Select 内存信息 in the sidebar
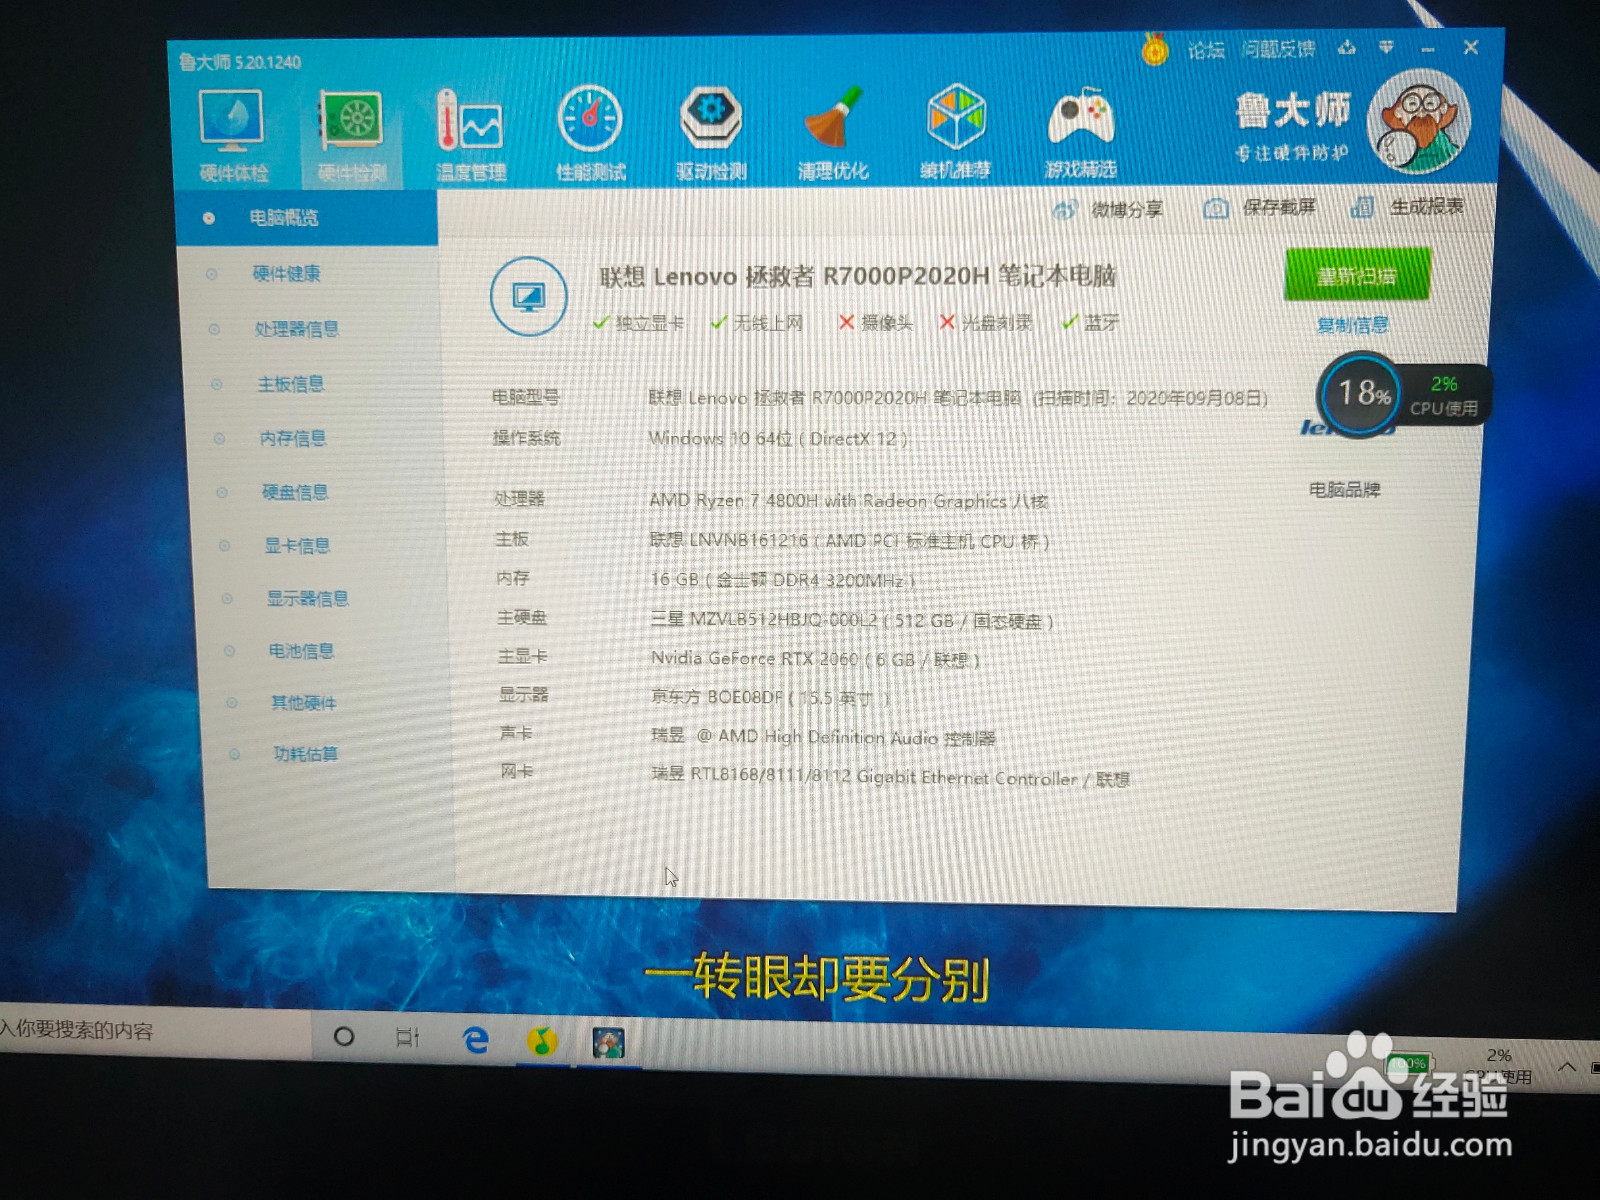1600x1200 pixels. (x=293, y=437)
